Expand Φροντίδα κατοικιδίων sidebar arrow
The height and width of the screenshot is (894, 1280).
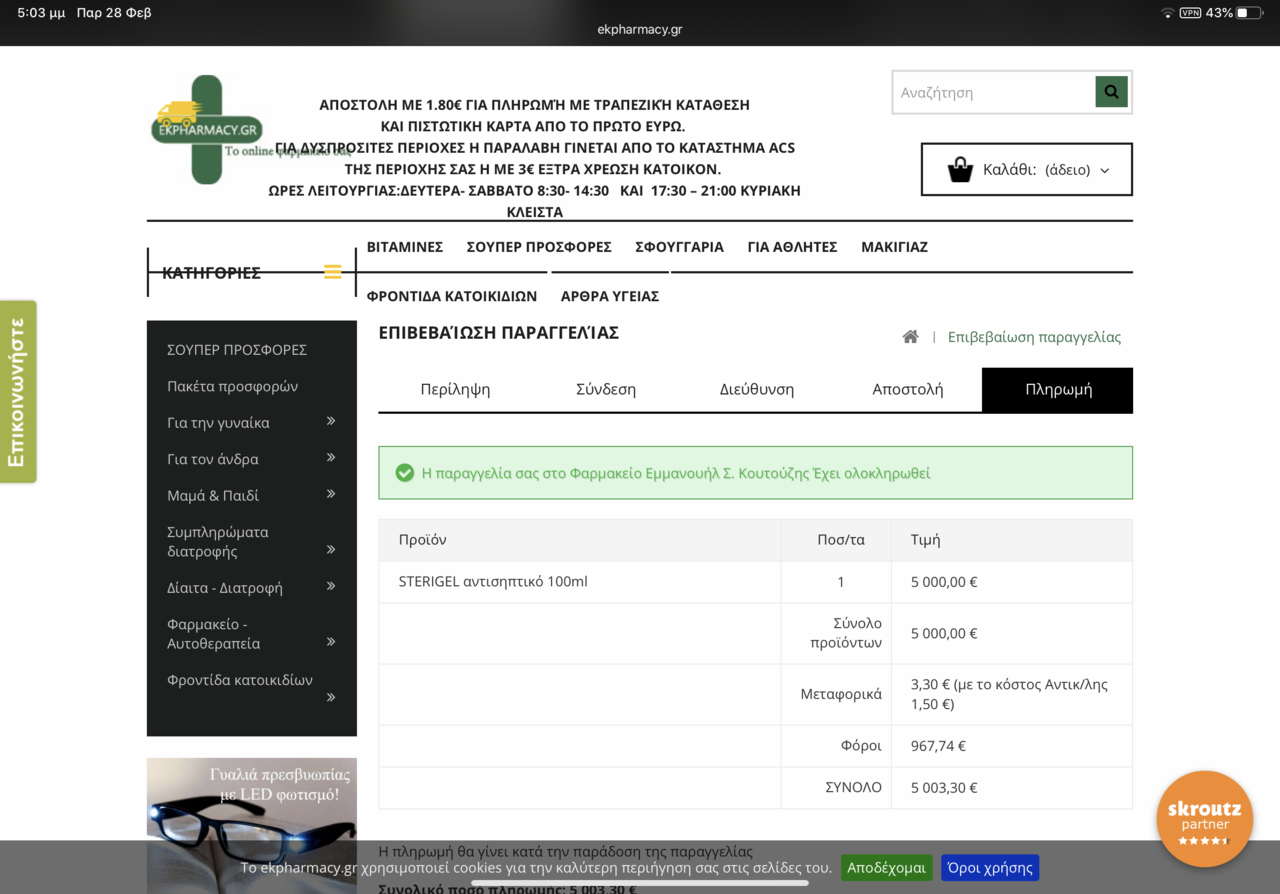pyautogui.click(x=331, y=697)
